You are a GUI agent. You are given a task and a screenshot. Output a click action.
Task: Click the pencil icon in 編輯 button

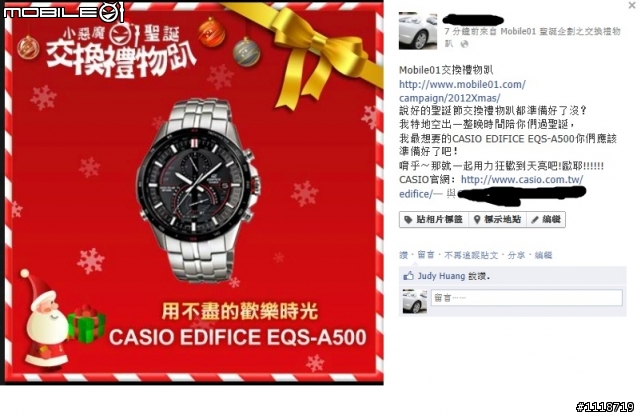coord(534,220)
